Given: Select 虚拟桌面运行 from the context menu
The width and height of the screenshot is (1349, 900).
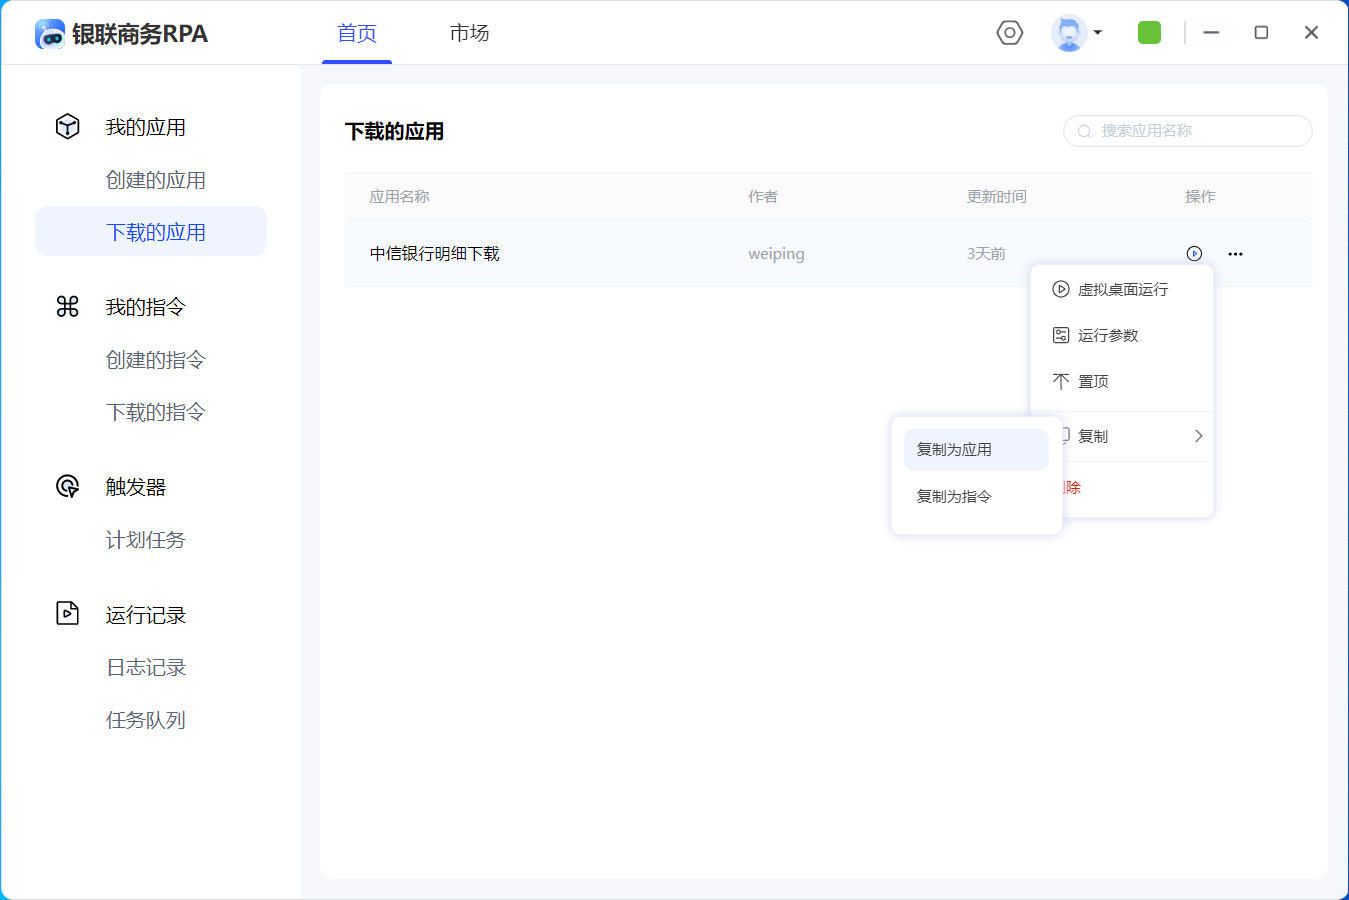Looking at the screenshot, I should 1122,290.
